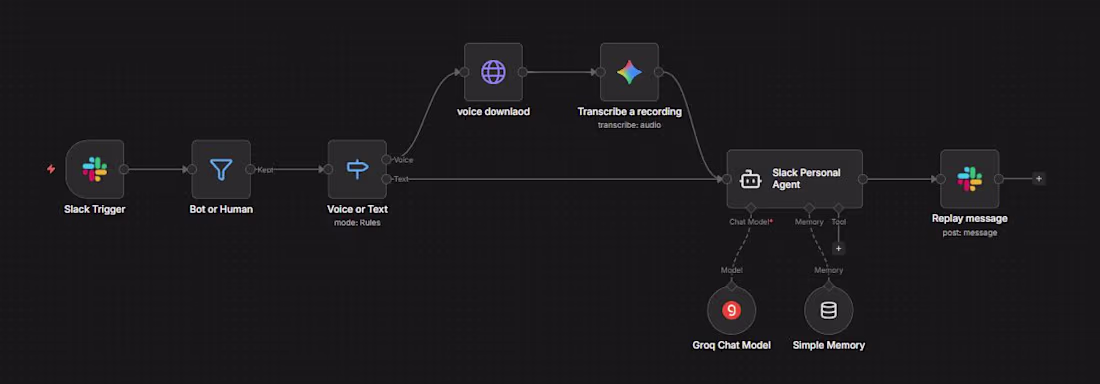Click the Kept output of Bot or Human

click(250, 169)
